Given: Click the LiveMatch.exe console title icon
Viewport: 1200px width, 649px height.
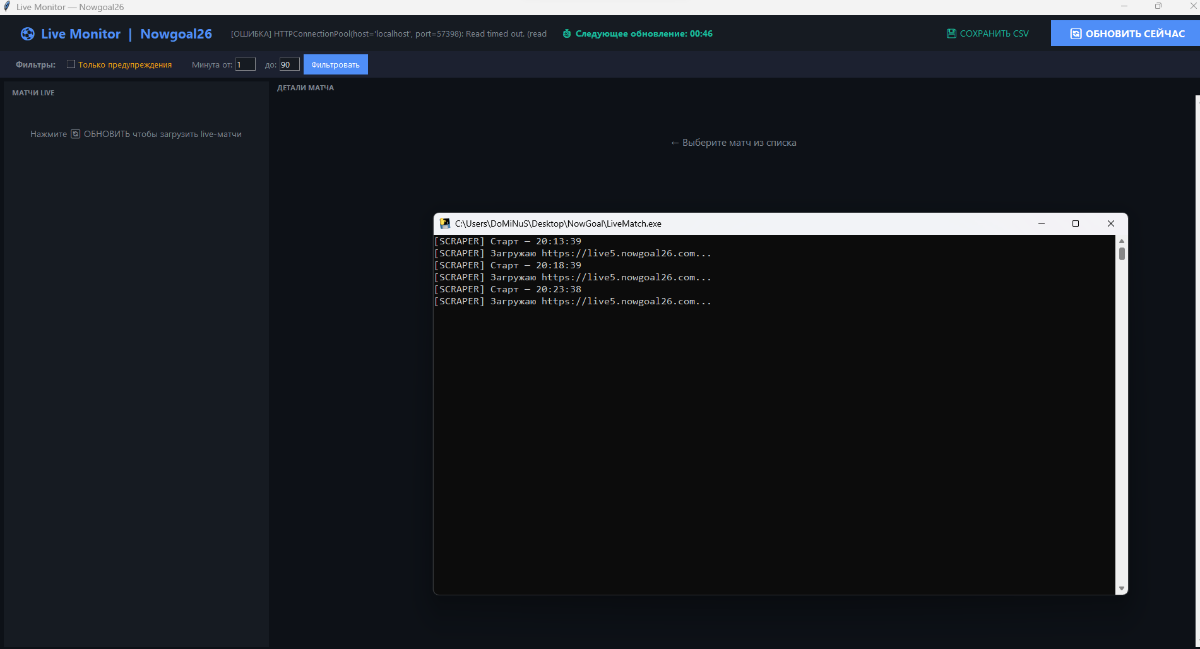Looking at the screenshot, I should pyautogui.click(x=445, y=224).
